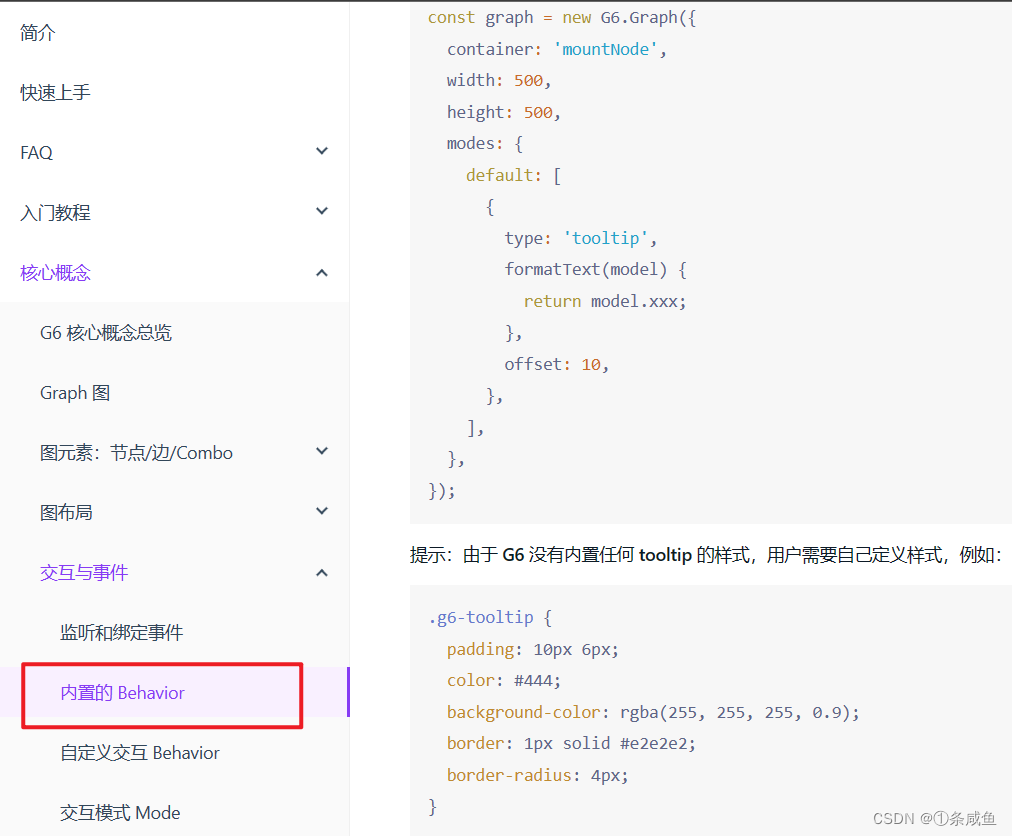Viewport: 1012px width, 836px height.
Task: Open the 入门教程 menu label
Action: coord(56,212)
